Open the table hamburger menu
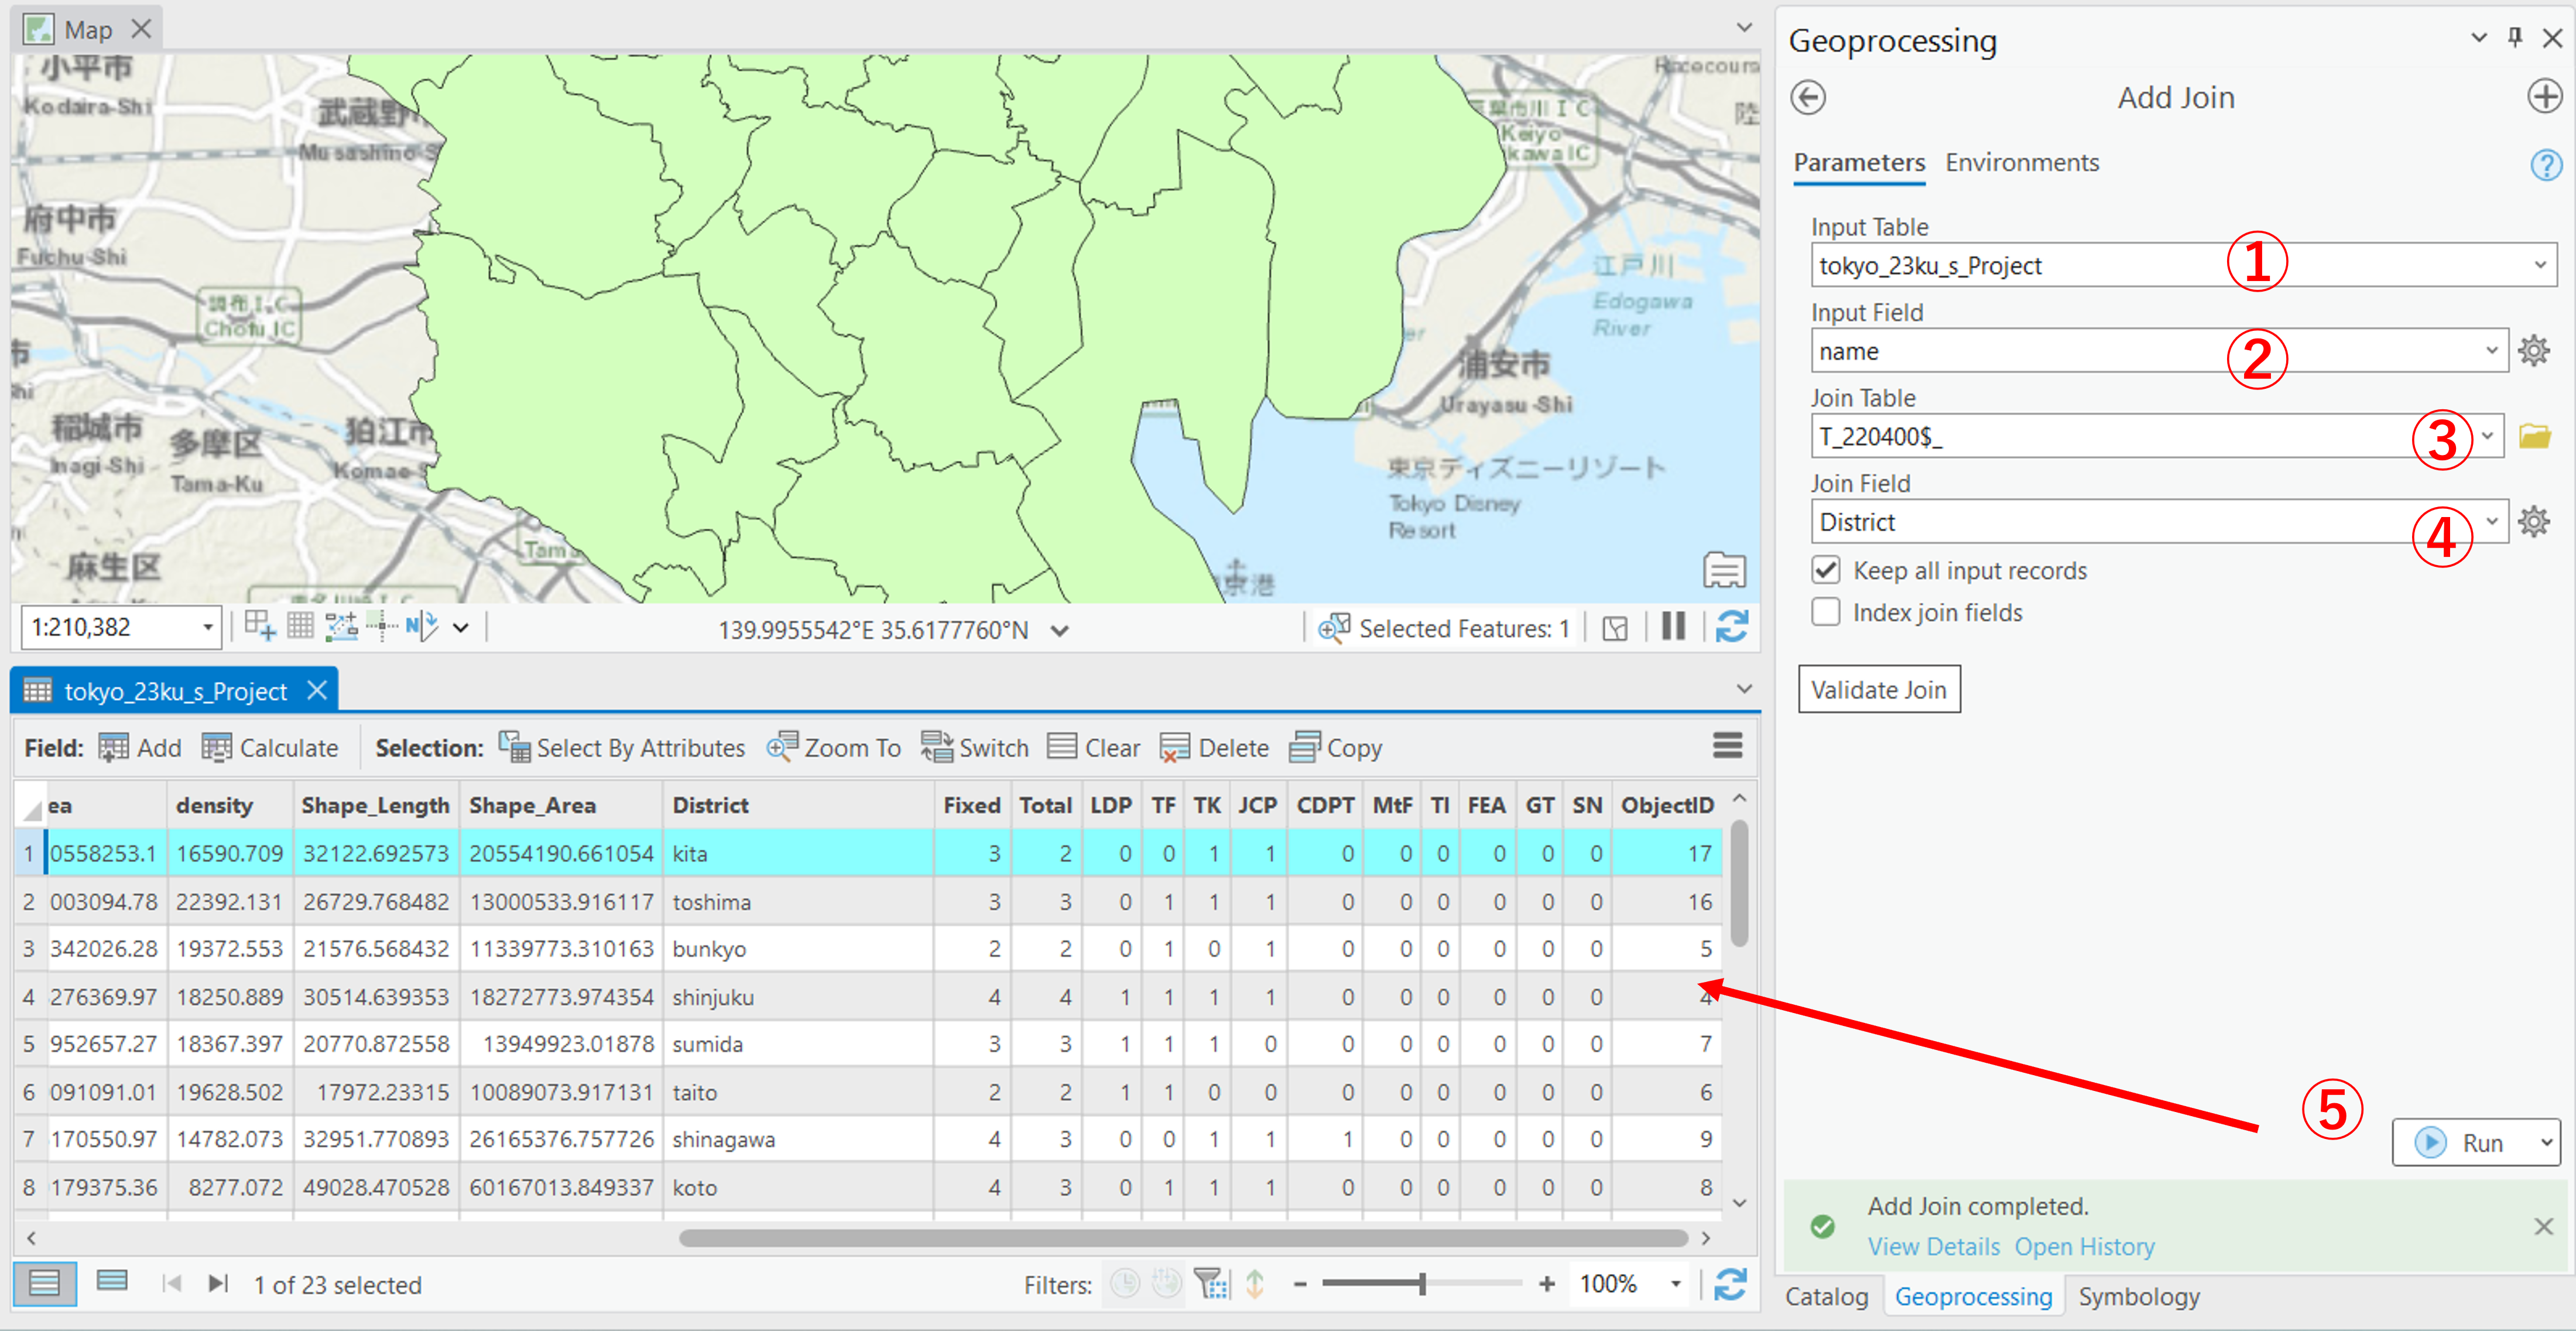 (x=1727, y=745)
